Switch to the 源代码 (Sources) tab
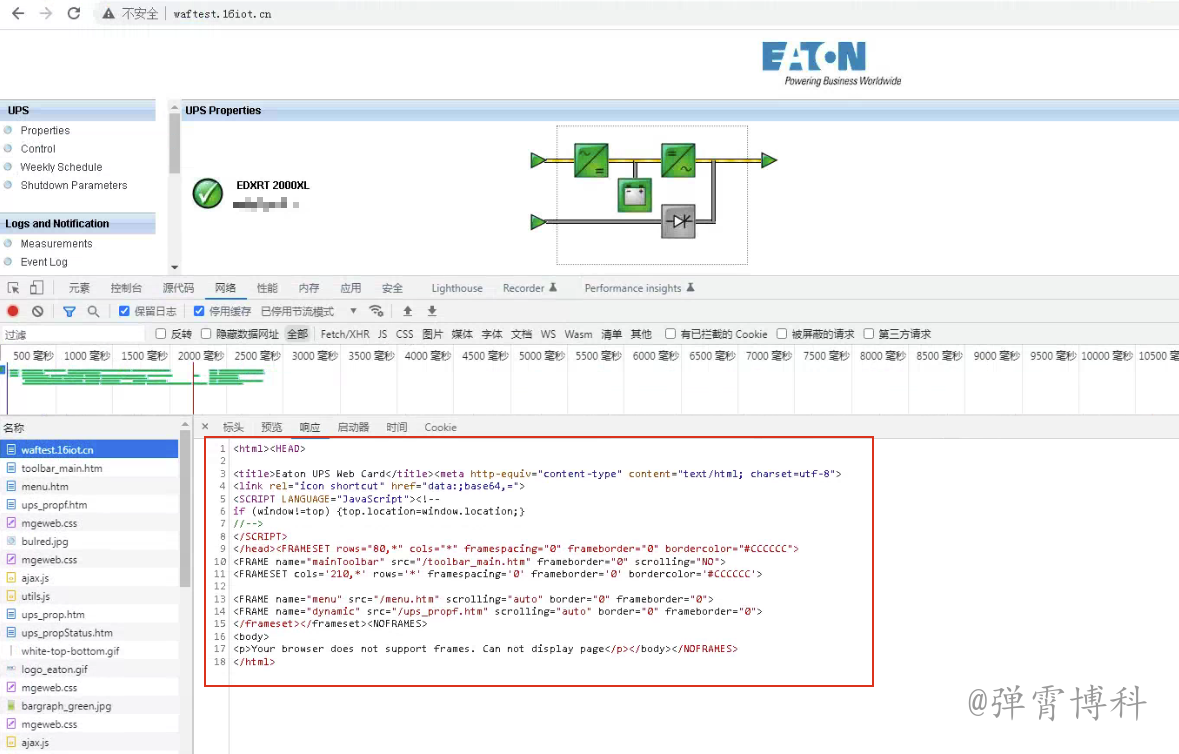This screenshot has width=1179, height=754. 178,288
